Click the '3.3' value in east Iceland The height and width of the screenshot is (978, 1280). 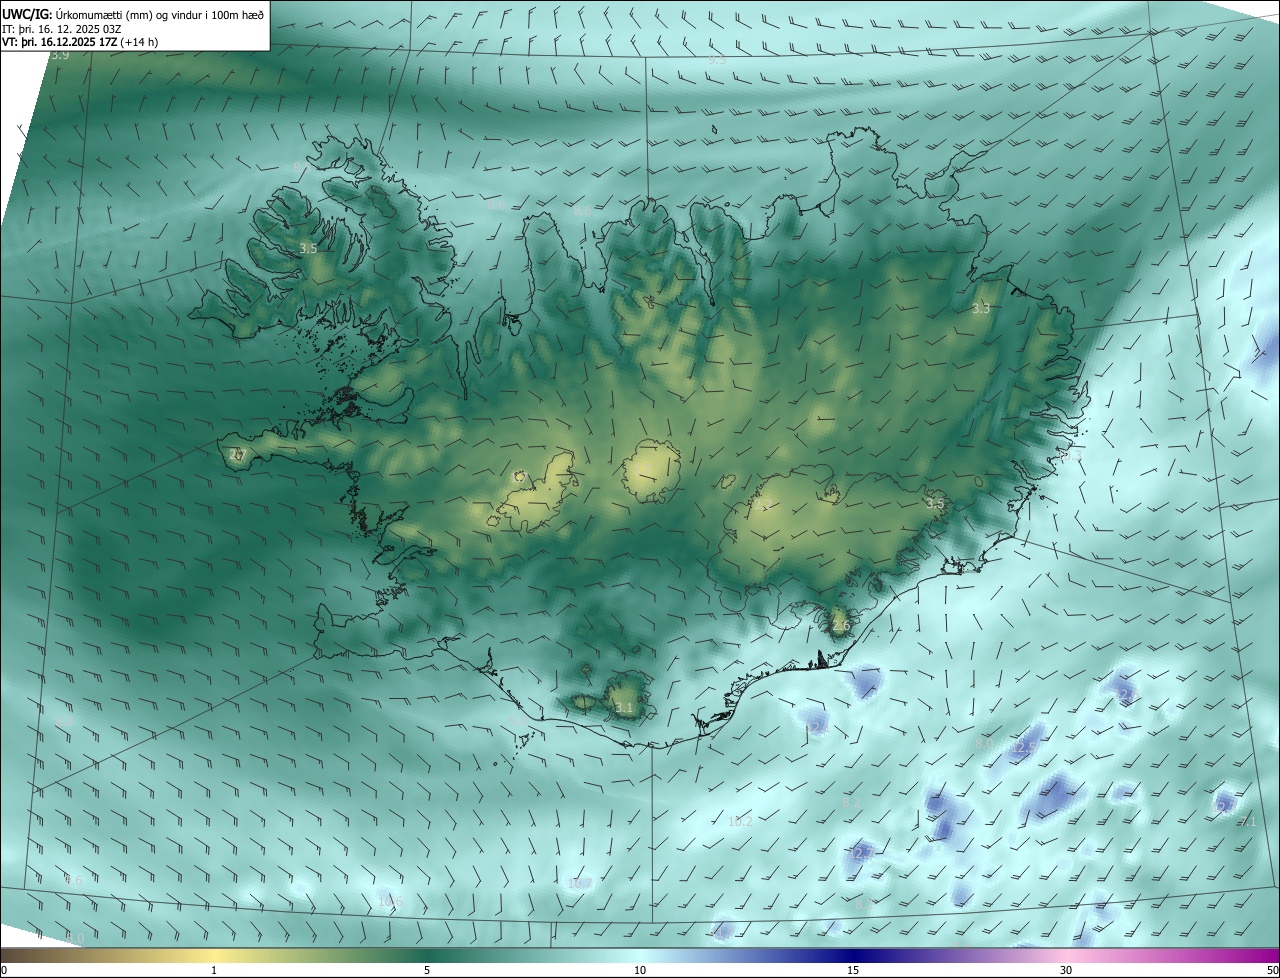(x=981, y=309)
